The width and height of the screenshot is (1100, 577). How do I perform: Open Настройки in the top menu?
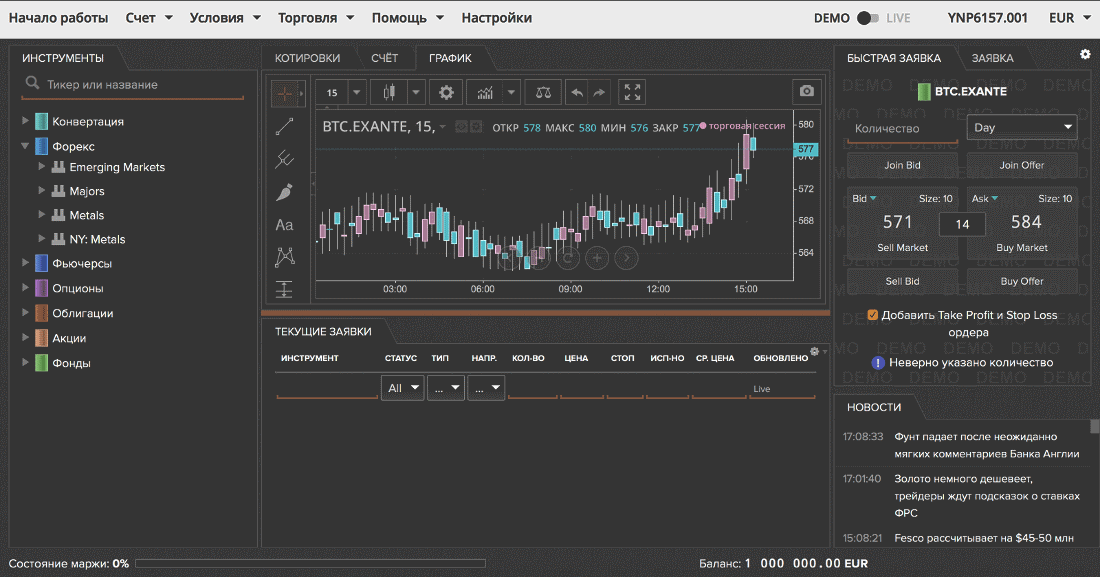point(497,18)
